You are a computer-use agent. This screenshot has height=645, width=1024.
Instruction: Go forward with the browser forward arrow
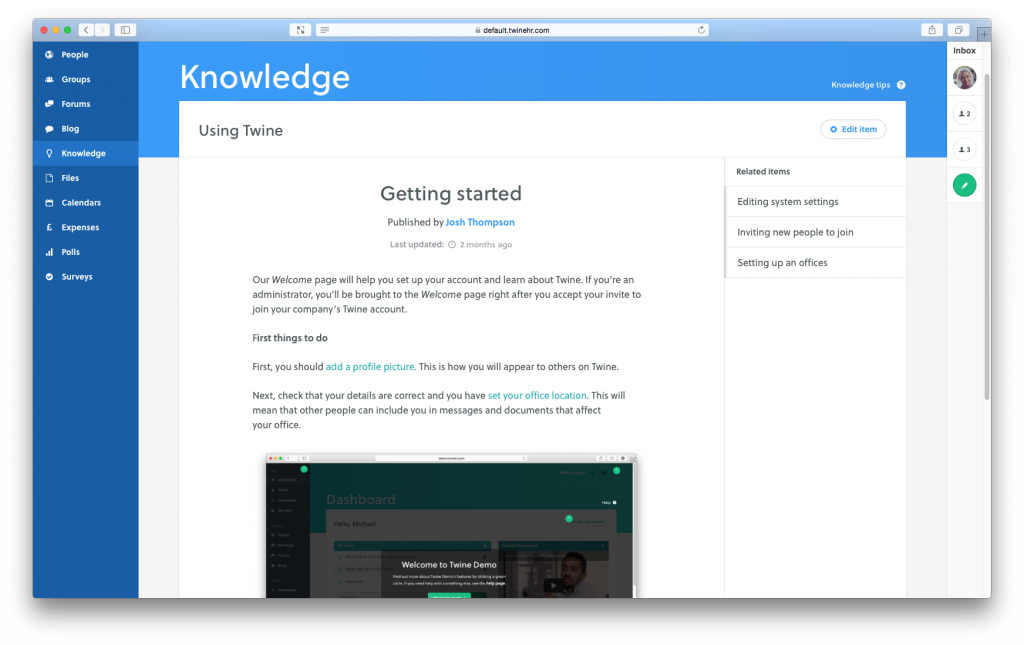(103, 30)
